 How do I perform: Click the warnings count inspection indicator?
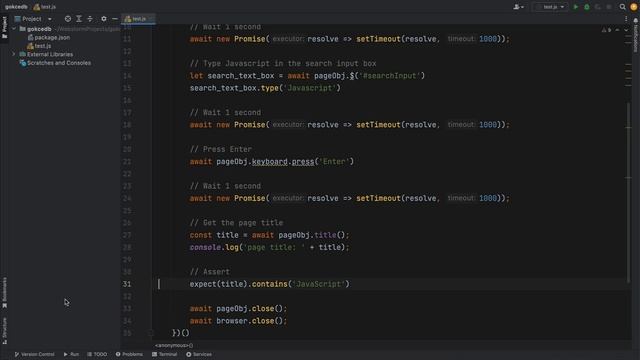[x=606, y=30]
